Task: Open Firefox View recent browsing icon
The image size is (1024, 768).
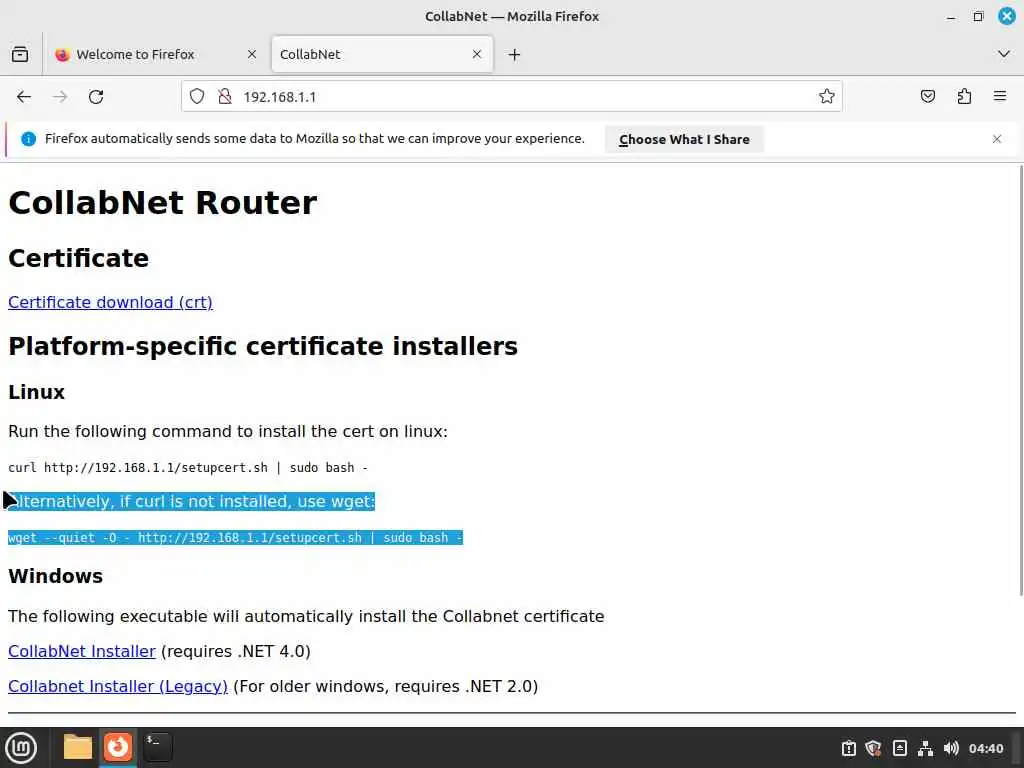Action: click(20, 54)
